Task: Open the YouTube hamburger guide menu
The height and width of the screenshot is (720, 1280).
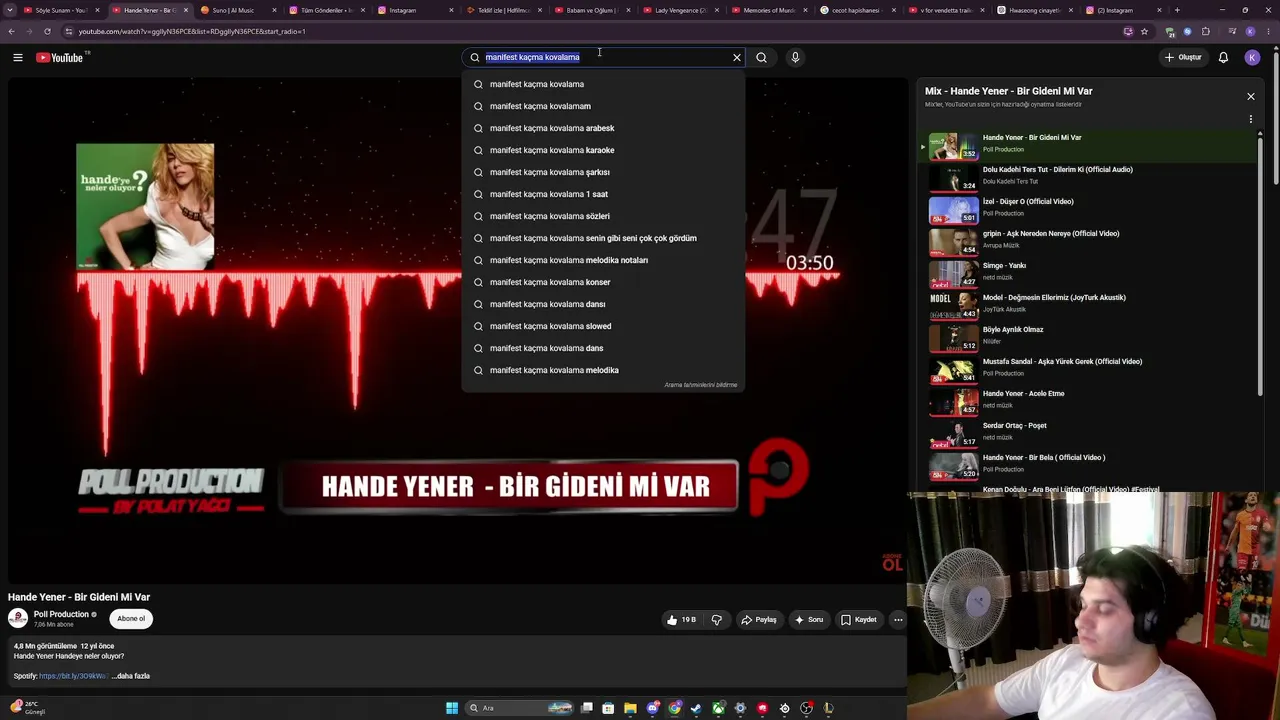Action: (x=18, y=58)
